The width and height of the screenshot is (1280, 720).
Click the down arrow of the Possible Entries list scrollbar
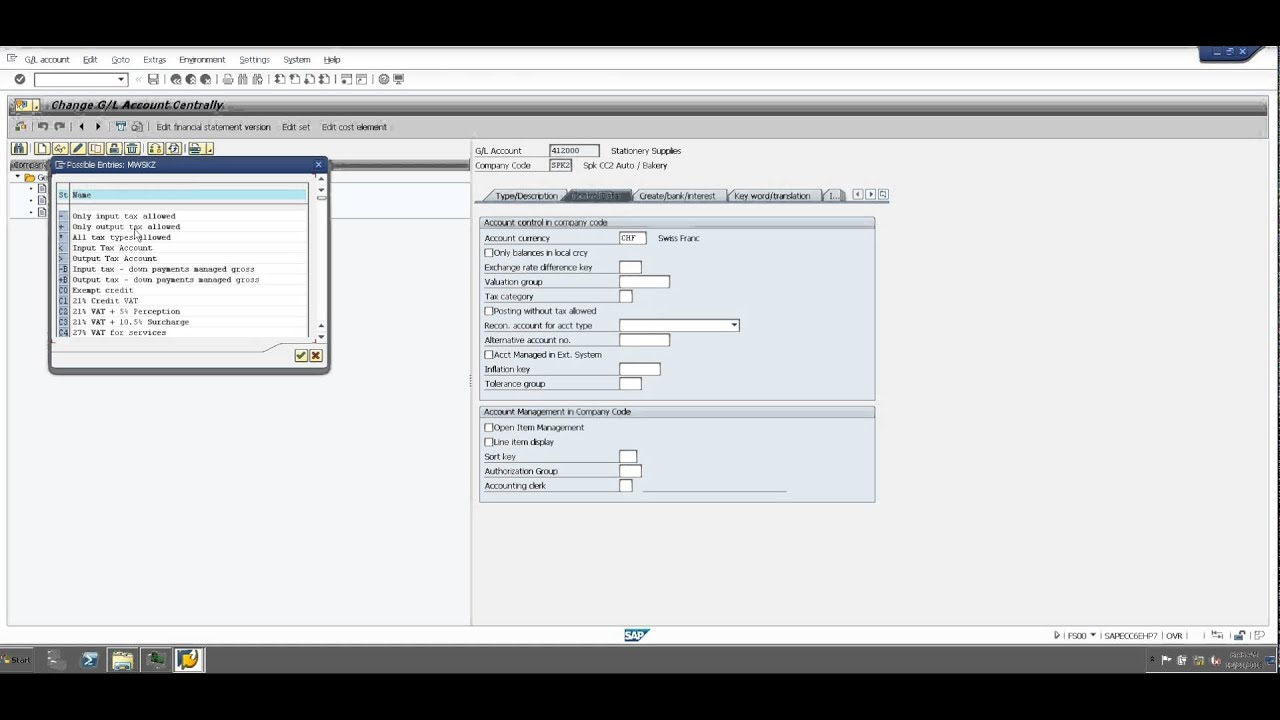coord(321,336)
